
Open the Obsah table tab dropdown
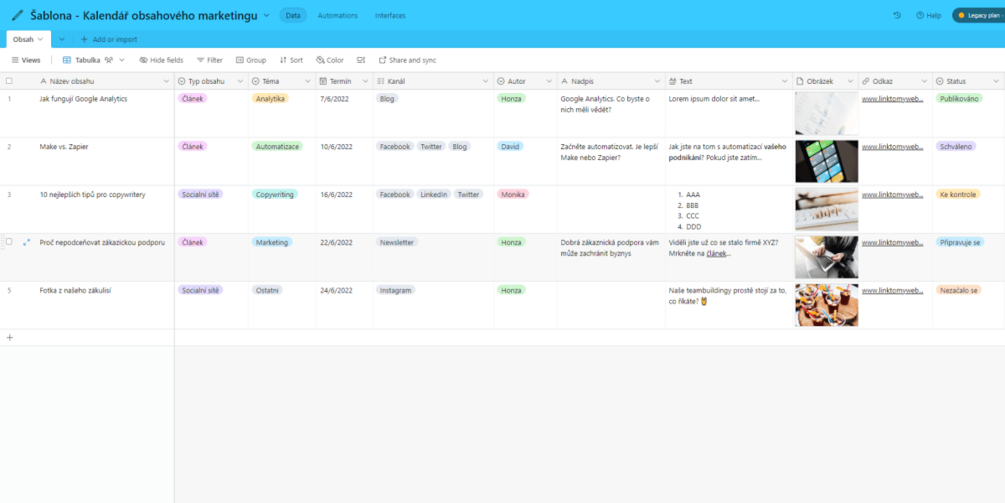[x=40, y=39]
